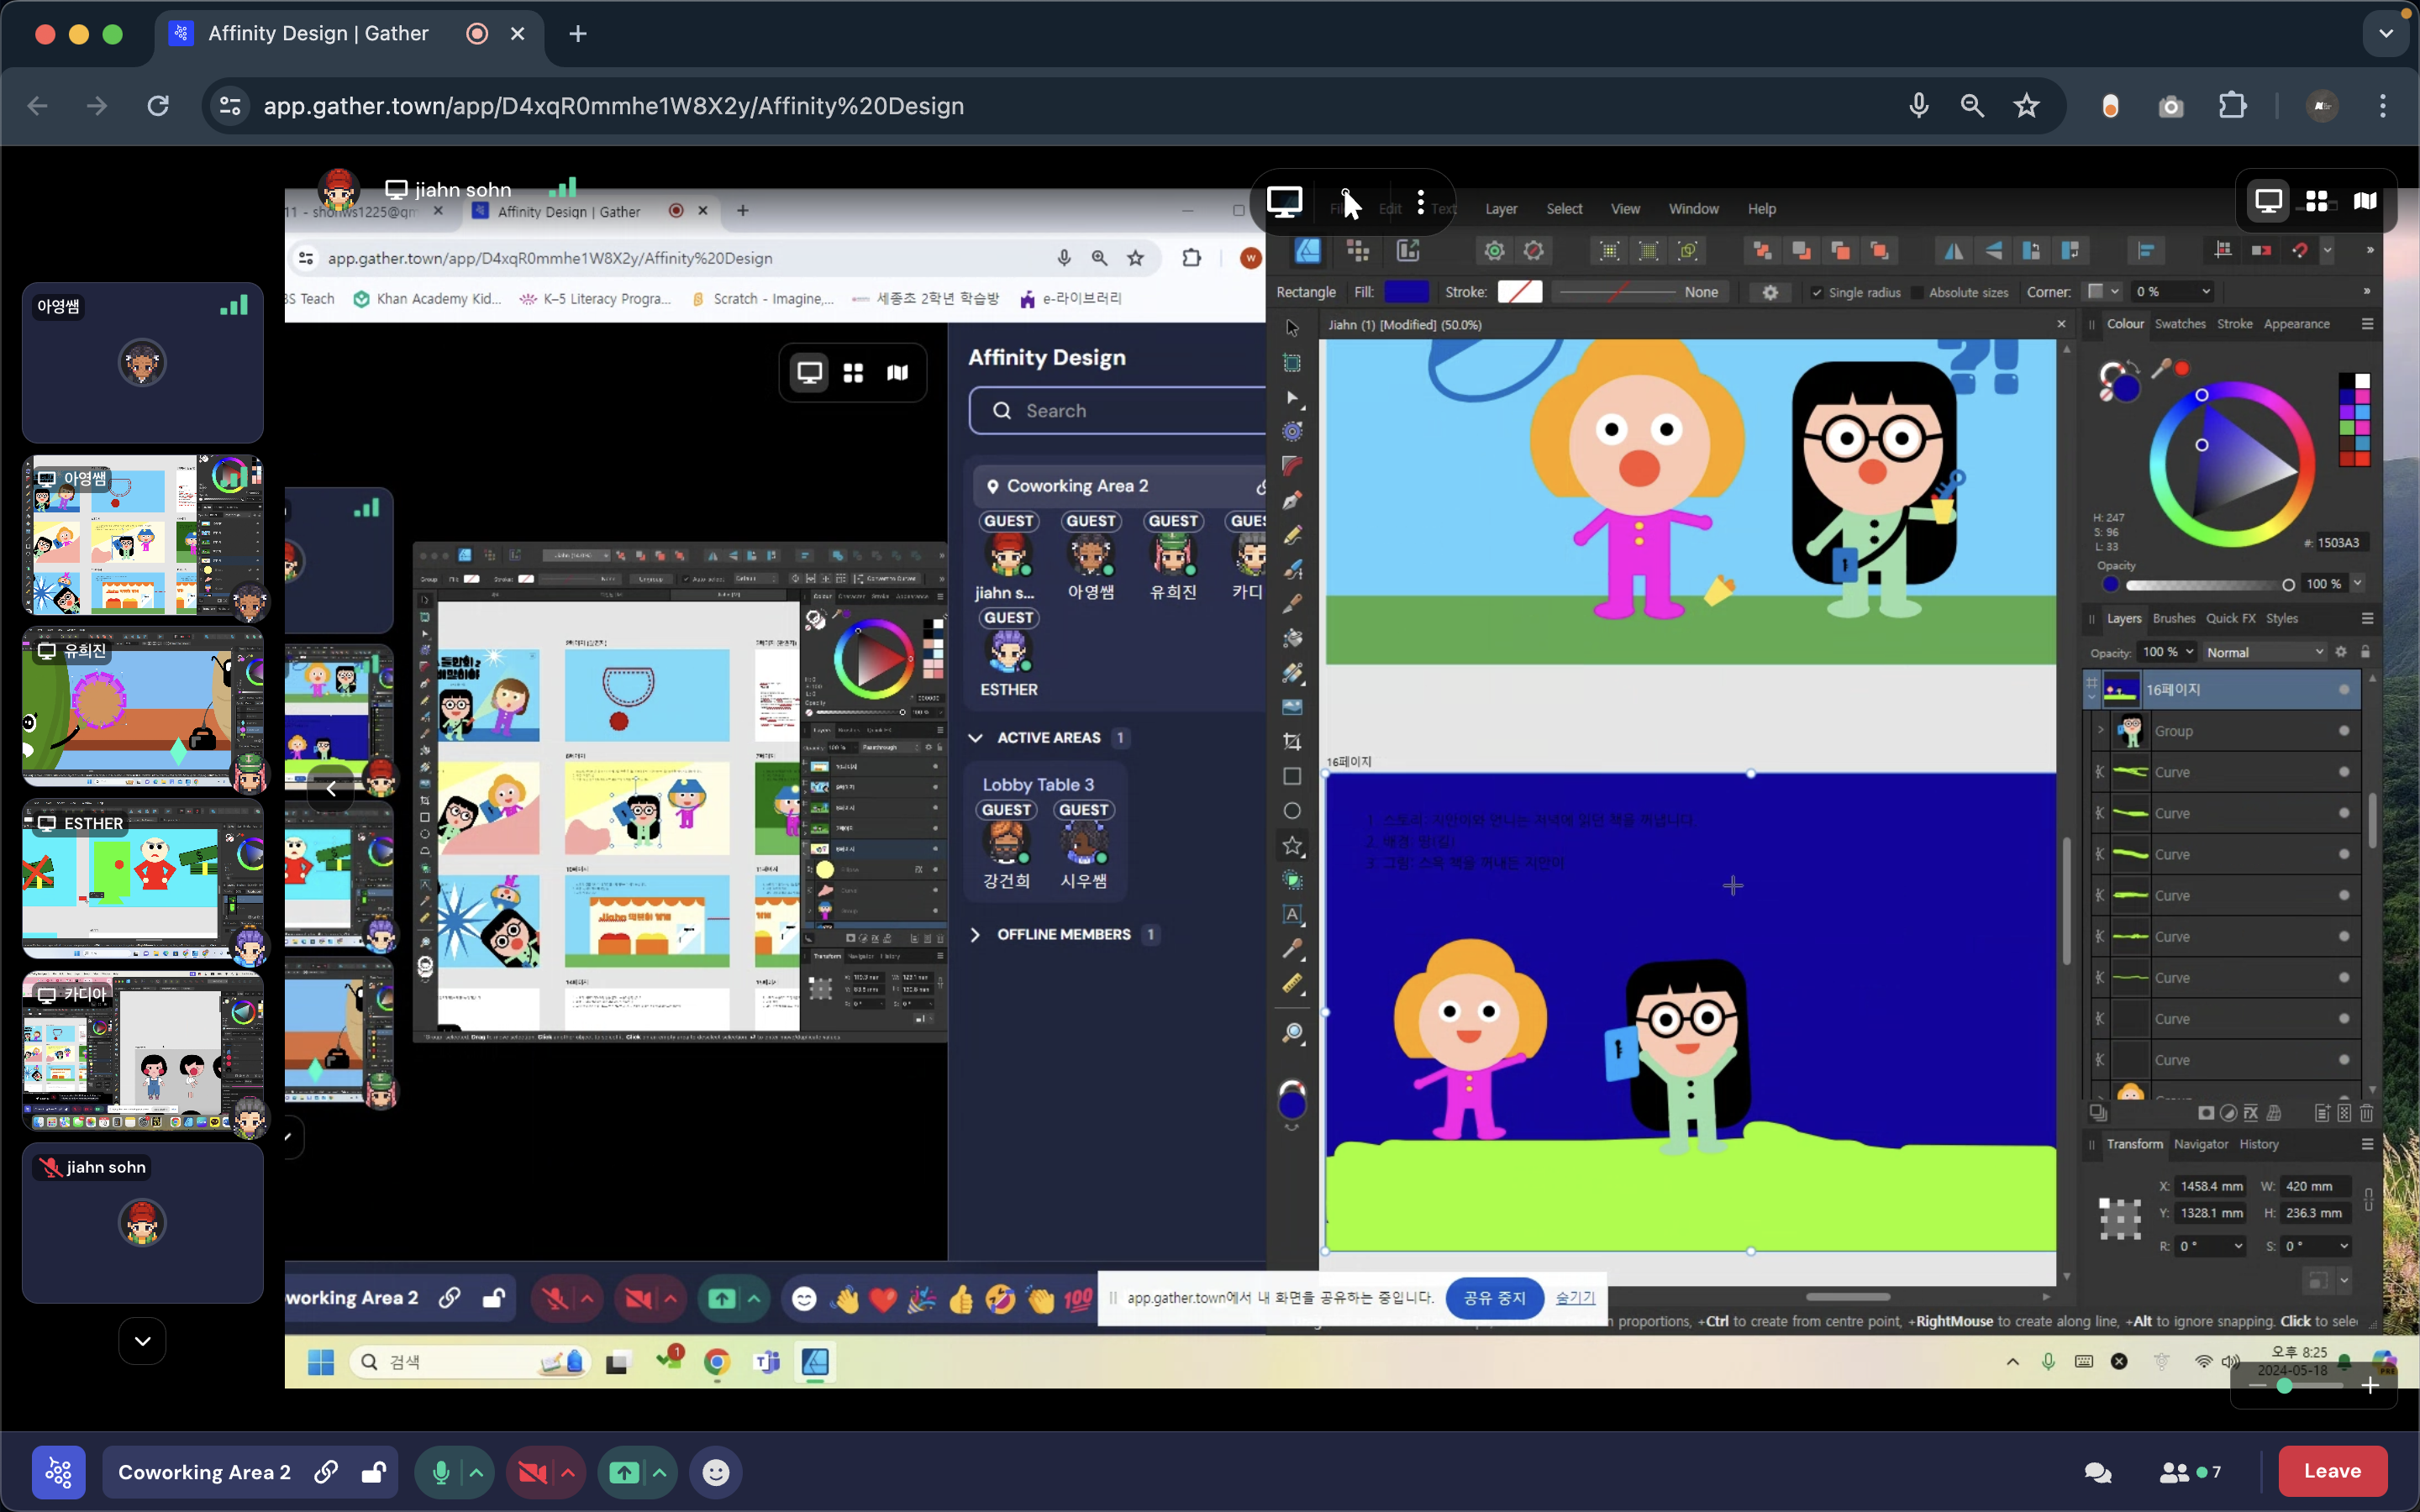
Task: Switch to the Swatches tab
Action: (2179, 324)
